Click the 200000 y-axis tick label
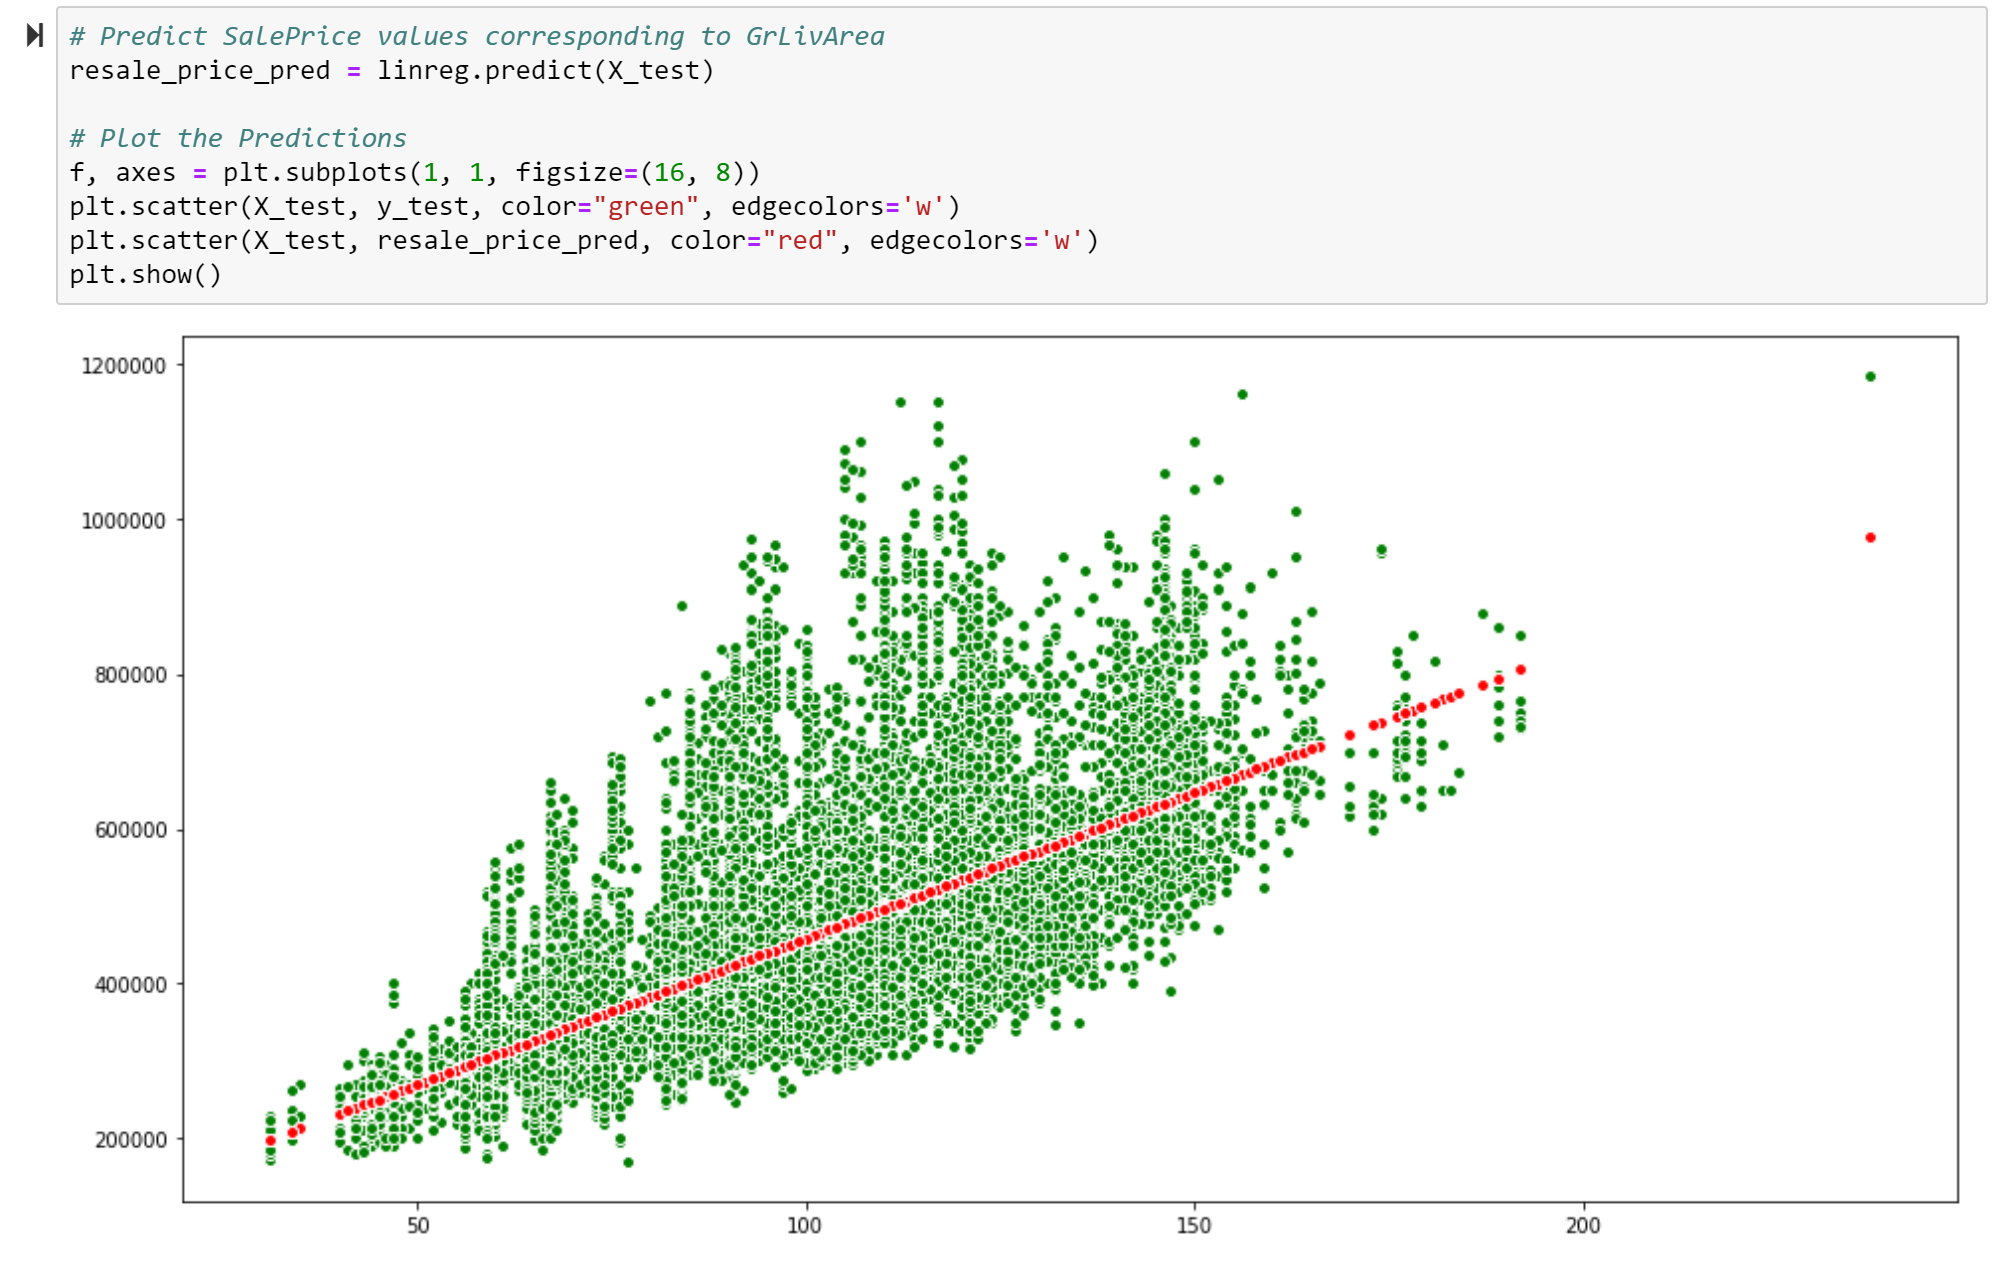This screenshot has height=1267, width=2000. point(130,1140)
